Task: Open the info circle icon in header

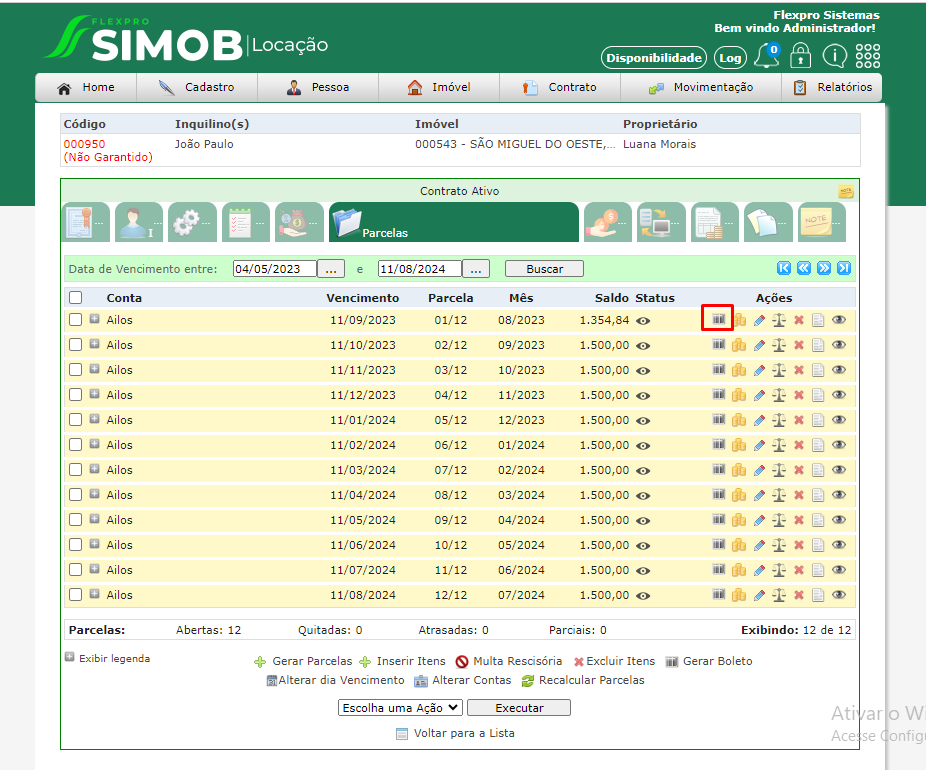Action: pyautogui.click(x=834, y=56)
